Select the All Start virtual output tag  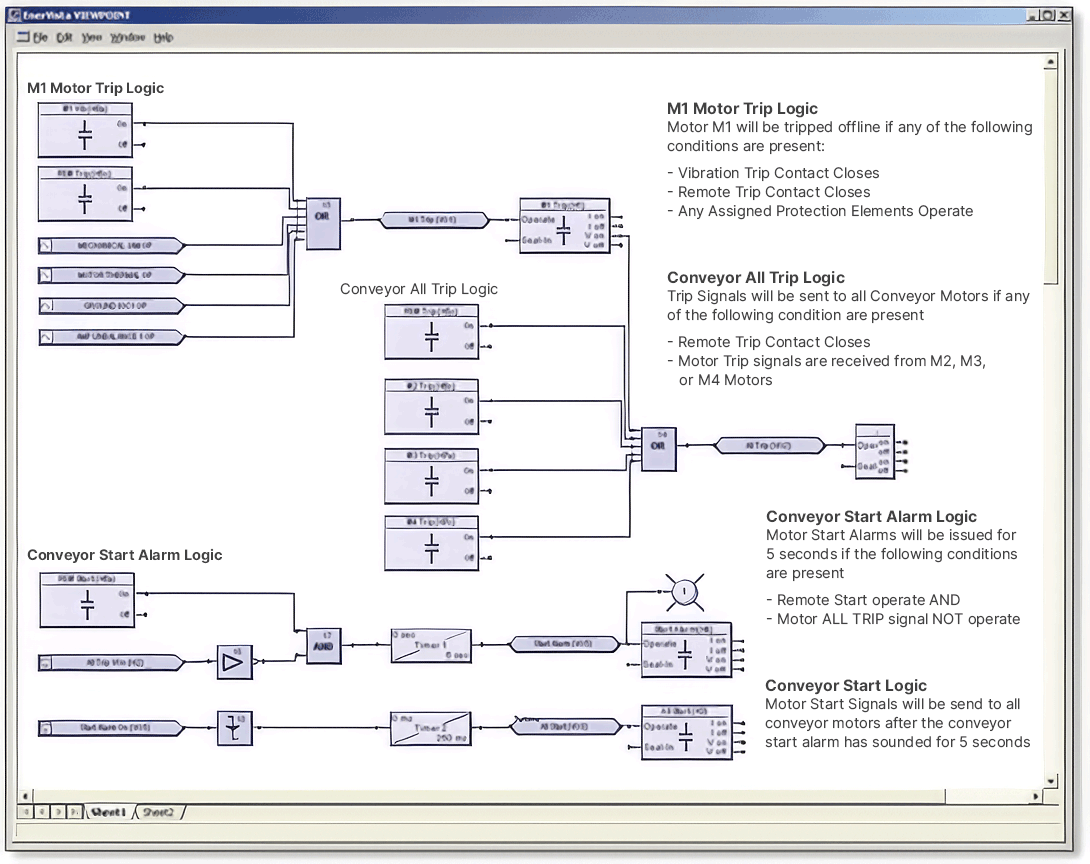tap(566, 727)
